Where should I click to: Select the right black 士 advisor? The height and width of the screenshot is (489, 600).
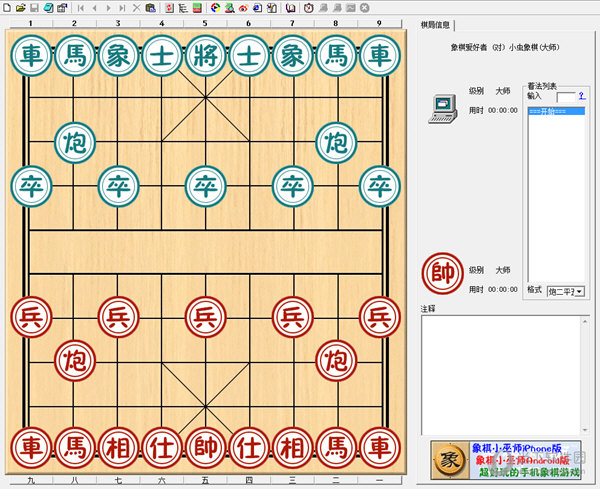click(x=249, y=56)
